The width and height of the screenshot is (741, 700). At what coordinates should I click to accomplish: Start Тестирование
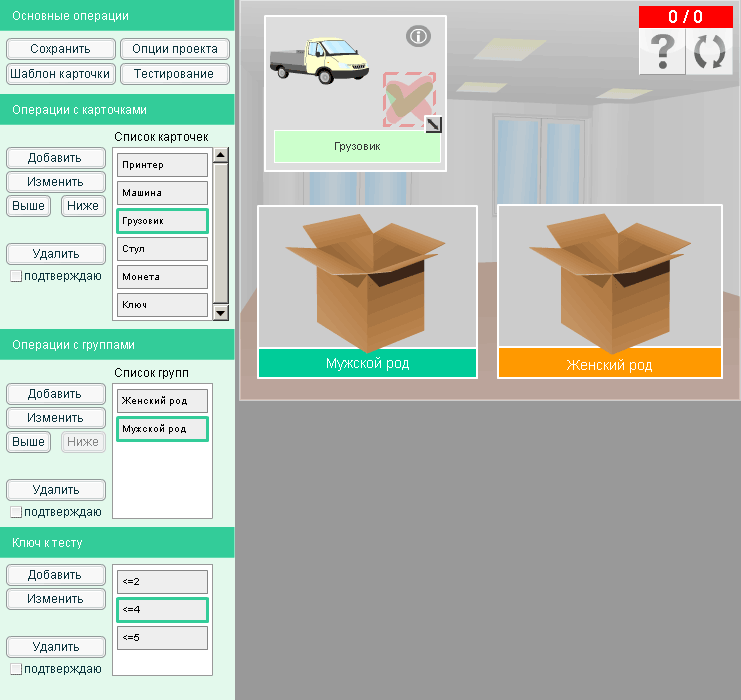175,74
